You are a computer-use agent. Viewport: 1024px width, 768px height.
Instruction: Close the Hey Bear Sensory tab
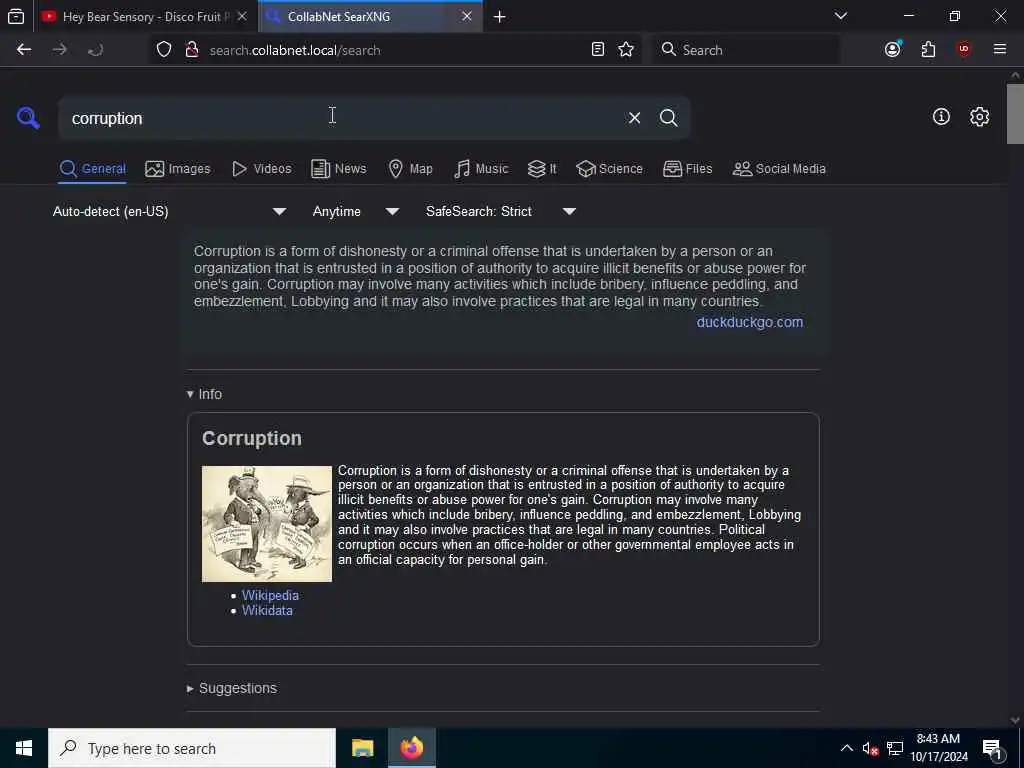242,16
